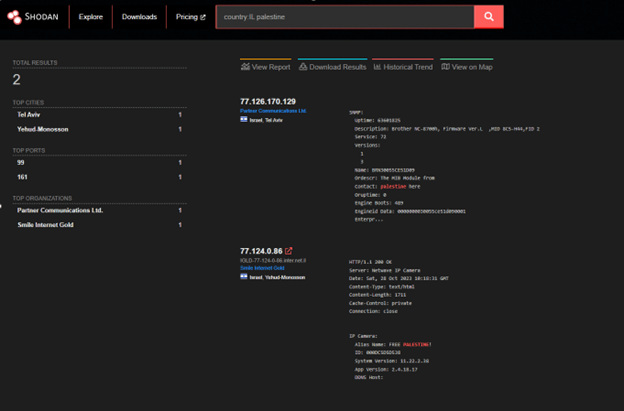Screen dimensions: 624x411
Task: Filter results by port 161
Action: [22, 177]
